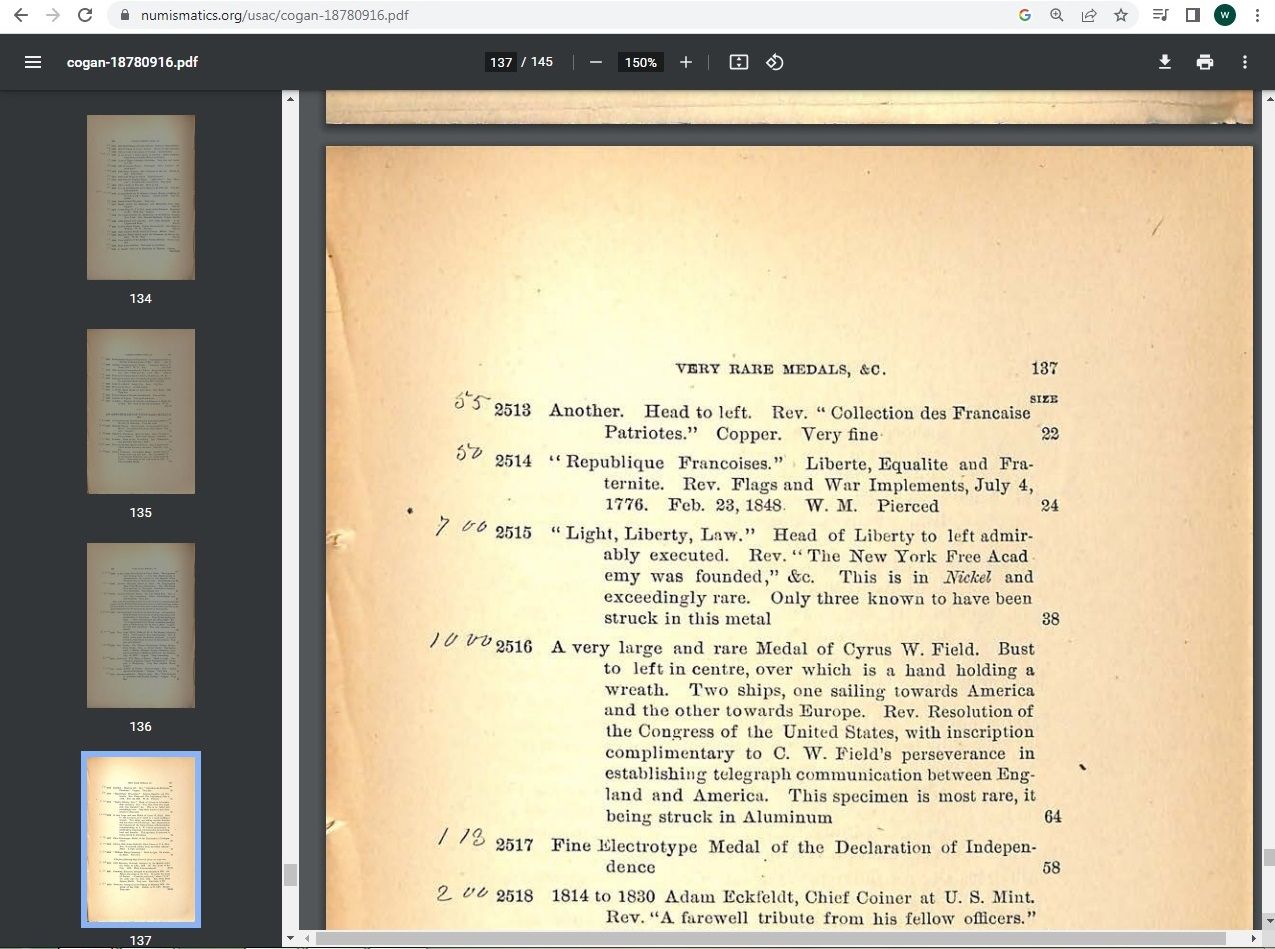Open media controls icon

tap(1160, 15)
